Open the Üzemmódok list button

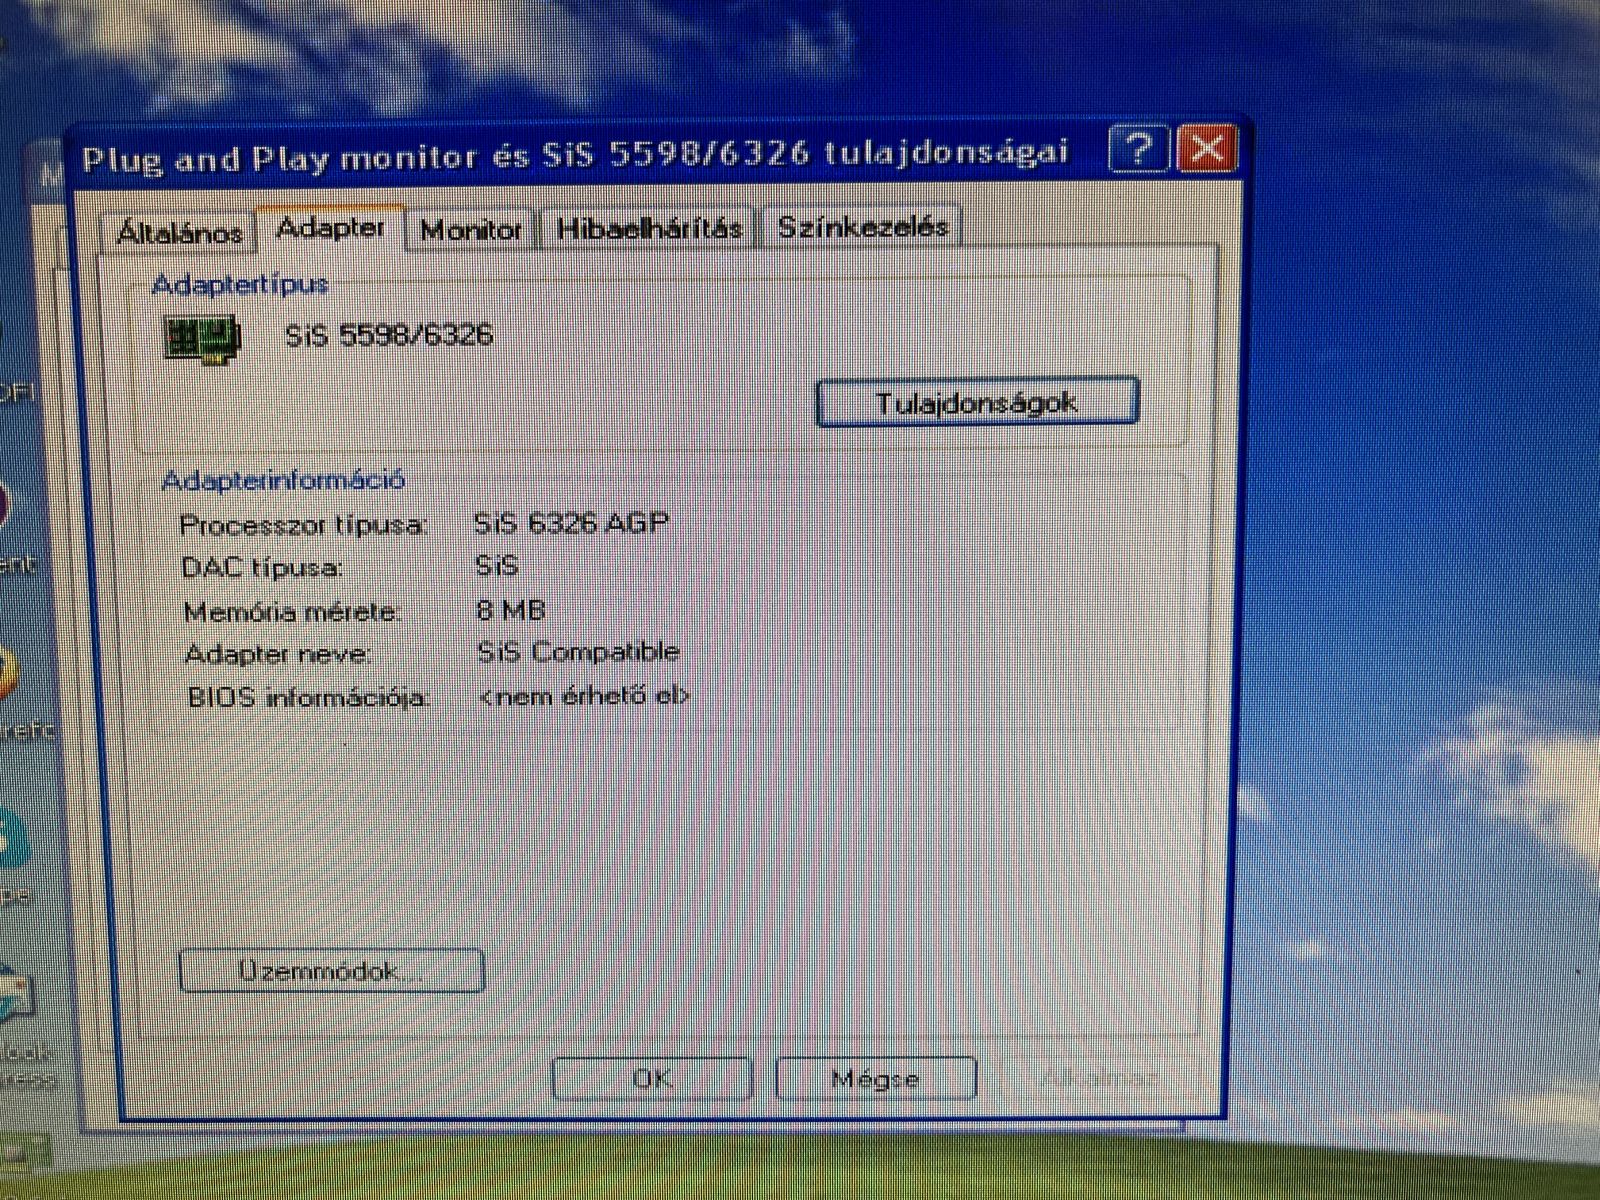[x=332, y=971]
